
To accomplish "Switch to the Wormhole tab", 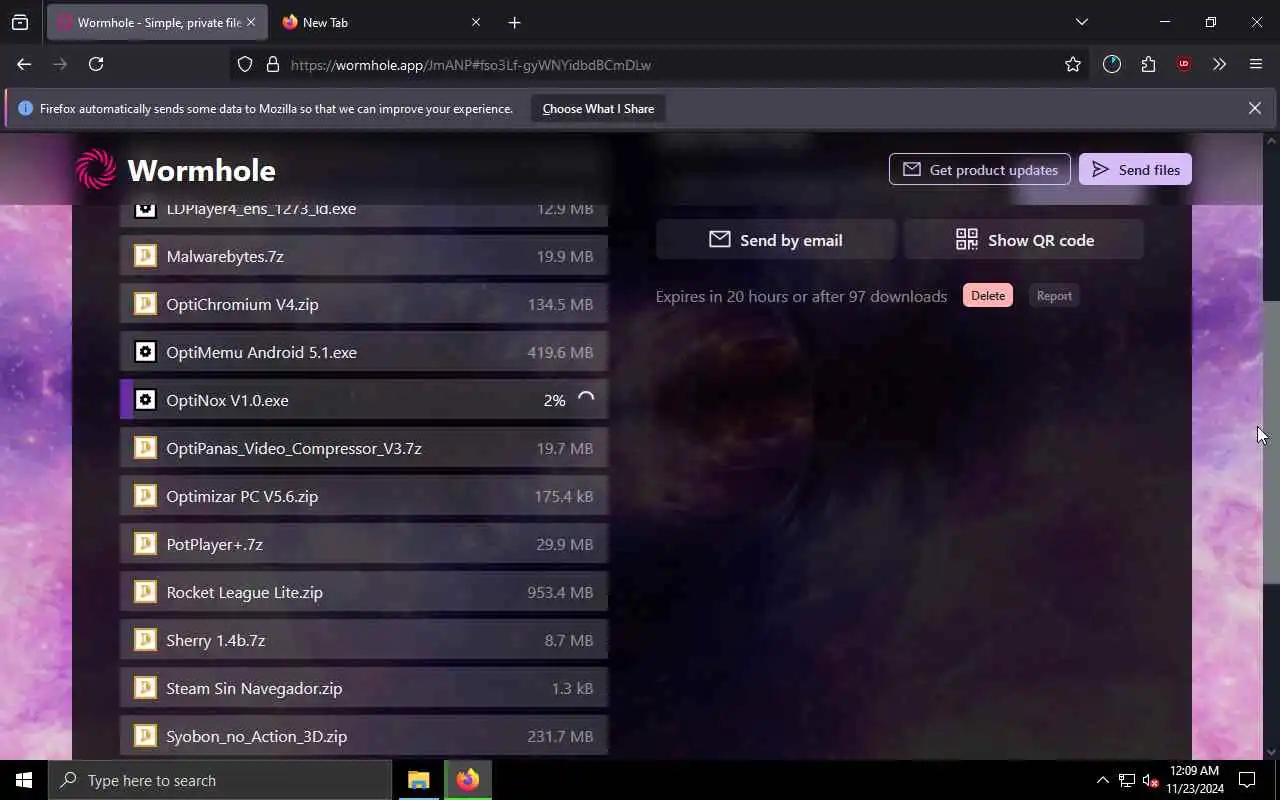I will click(157, 22).
